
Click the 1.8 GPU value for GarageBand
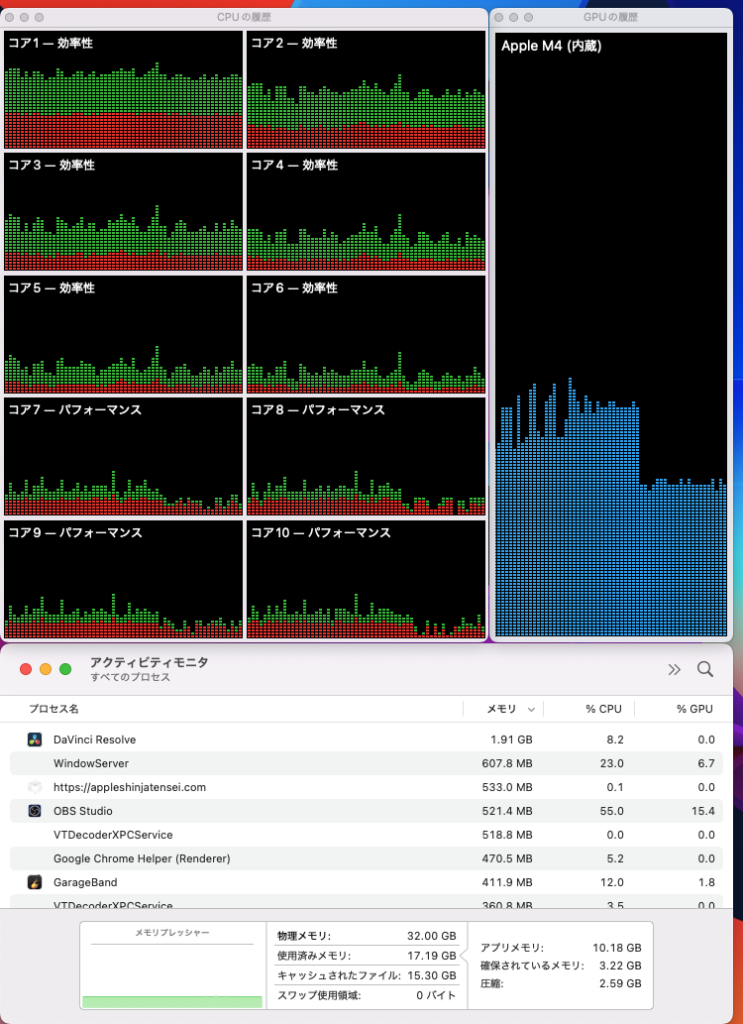point(707,882)
